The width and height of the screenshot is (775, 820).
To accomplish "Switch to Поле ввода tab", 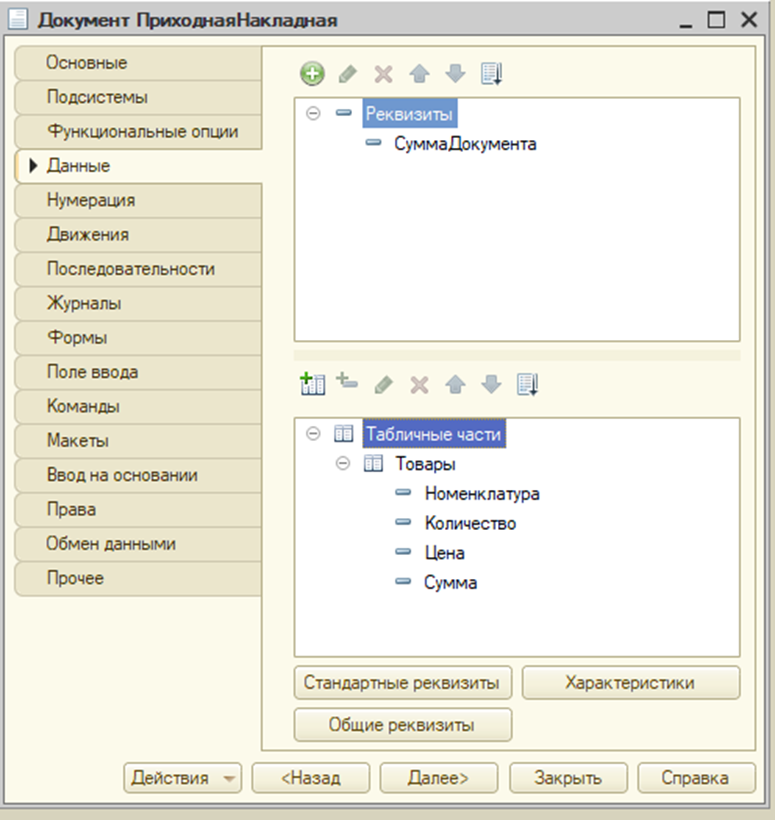I will click(139, 372).
